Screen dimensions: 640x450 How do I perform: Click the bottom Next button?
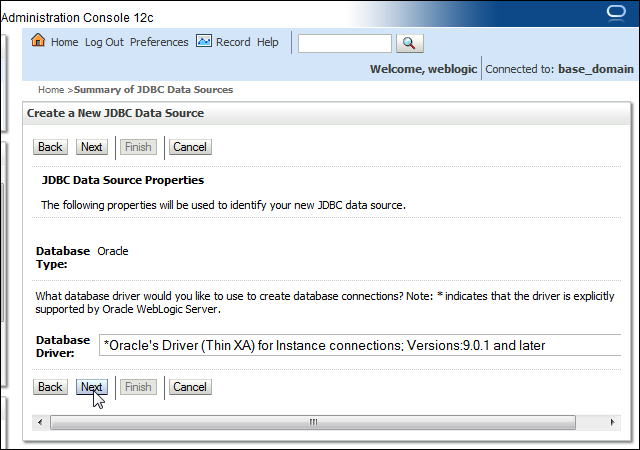(x=91, y=387)
